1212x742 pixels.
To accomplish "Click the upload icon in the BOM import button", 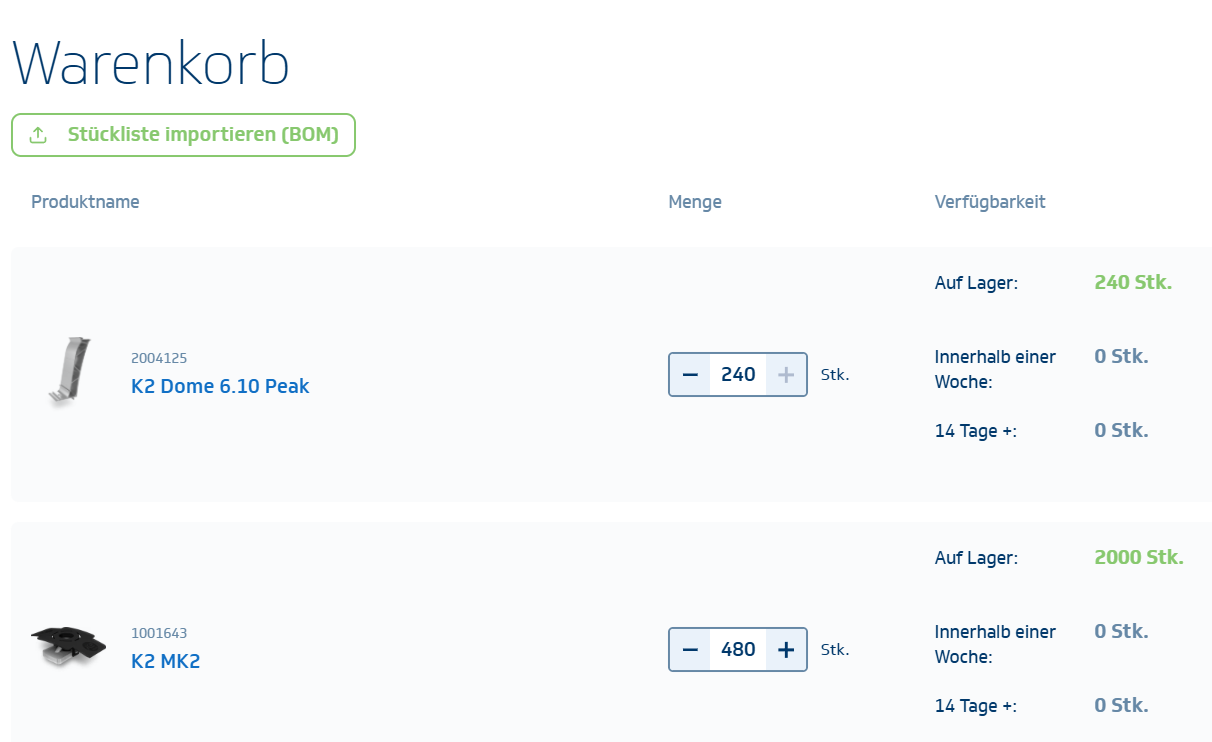I will [x=38, y=135].
